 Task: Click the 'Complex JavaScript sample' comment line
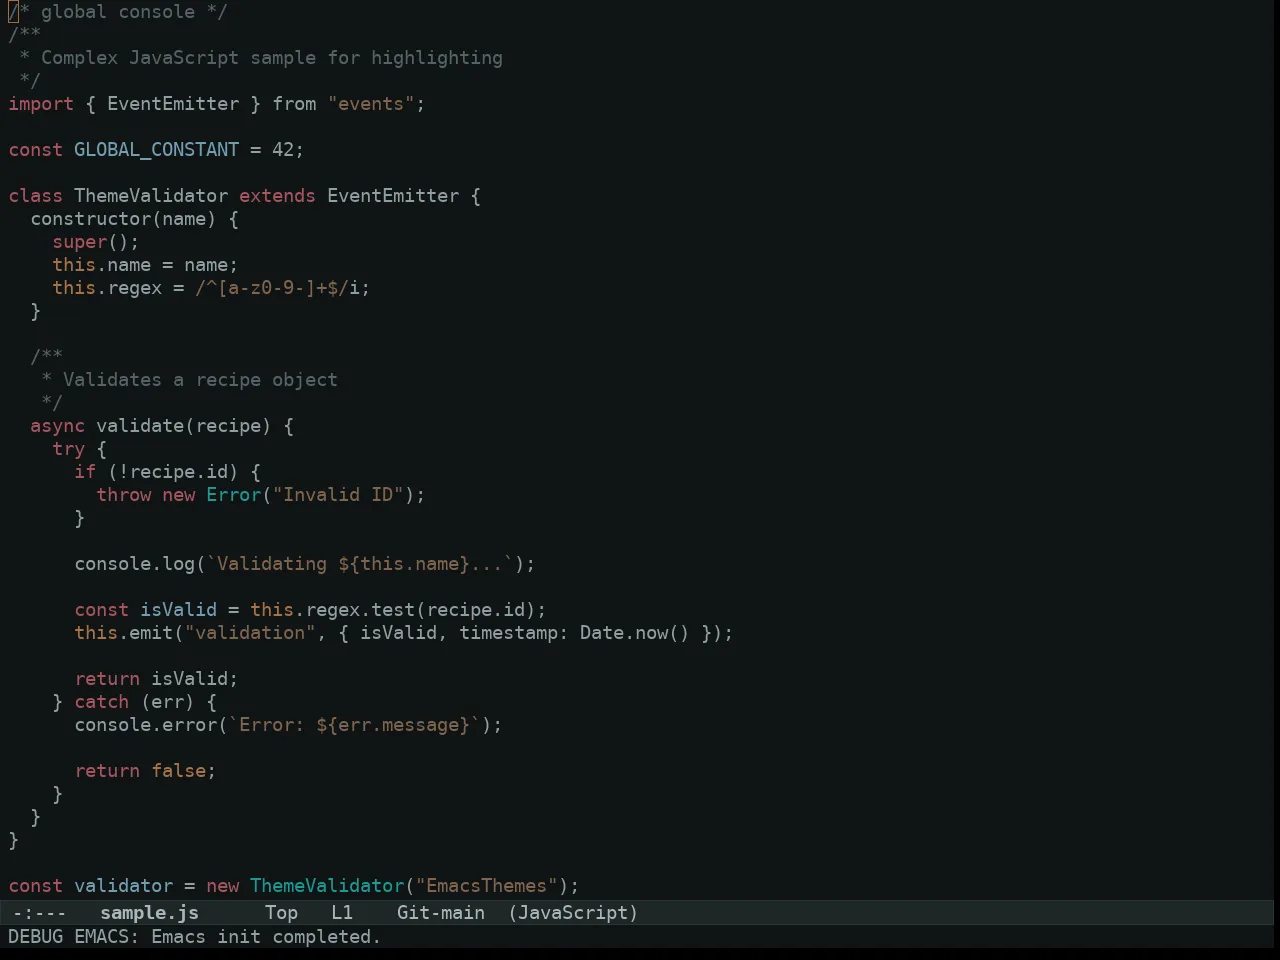pos(261,58)
